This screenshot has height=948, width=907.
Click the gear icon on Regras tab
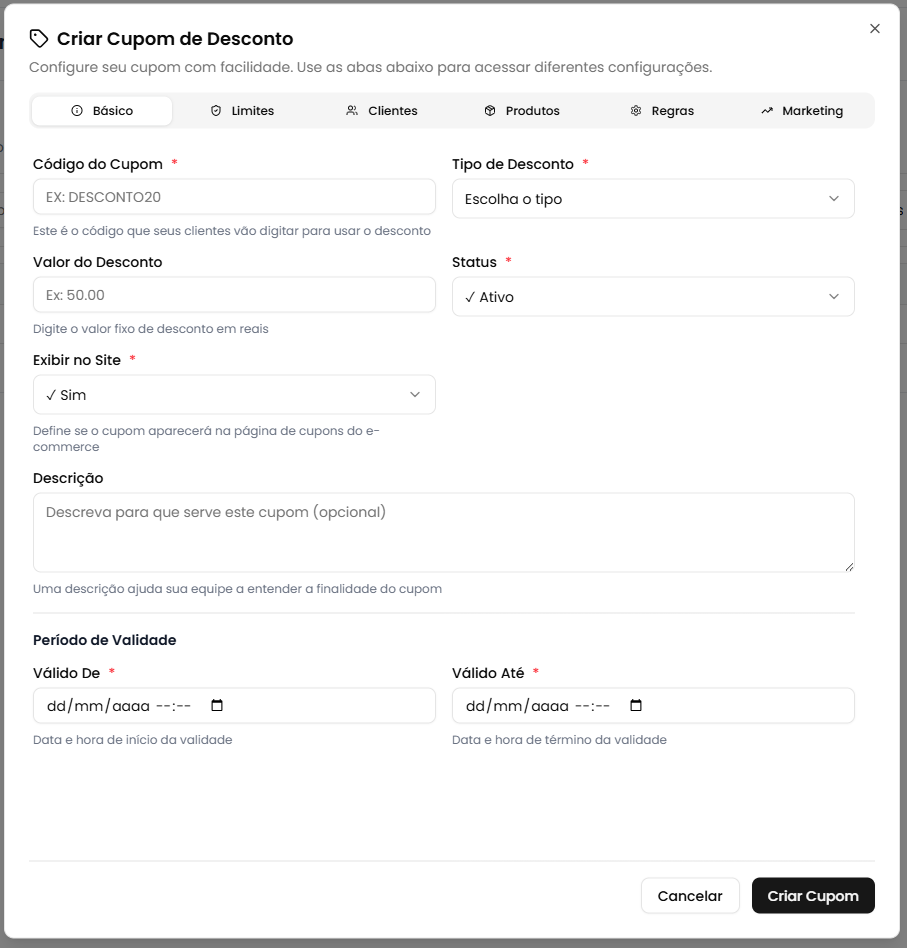(636, 111)
